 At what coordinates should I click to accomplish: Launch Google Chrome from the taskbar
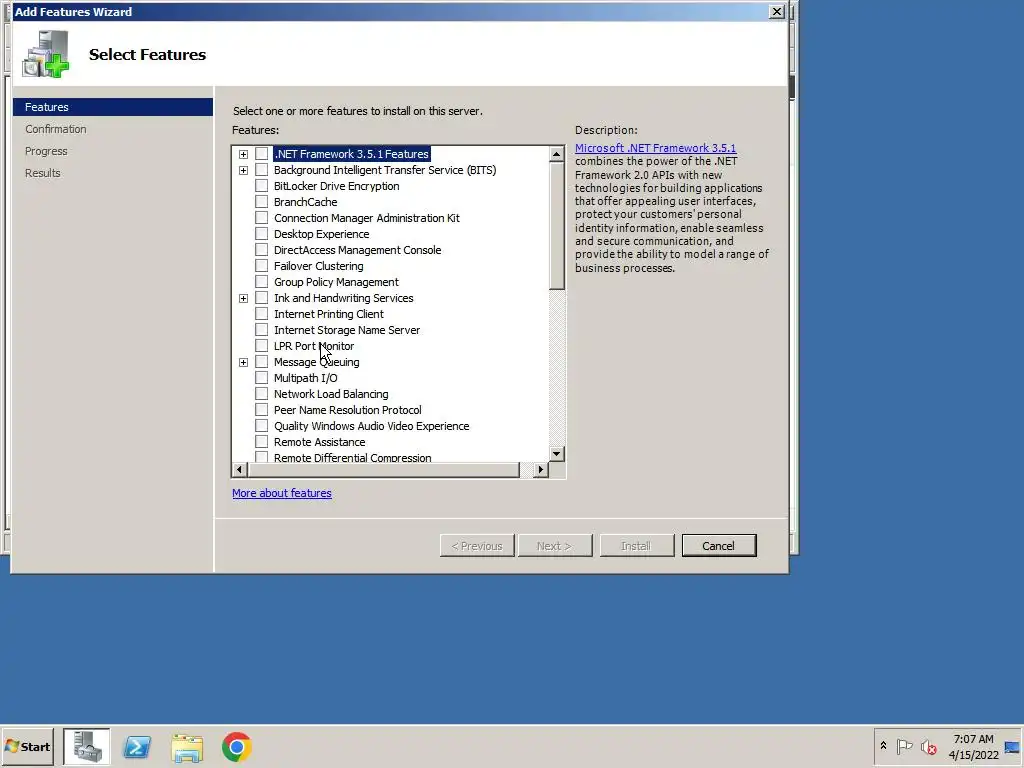236,746
